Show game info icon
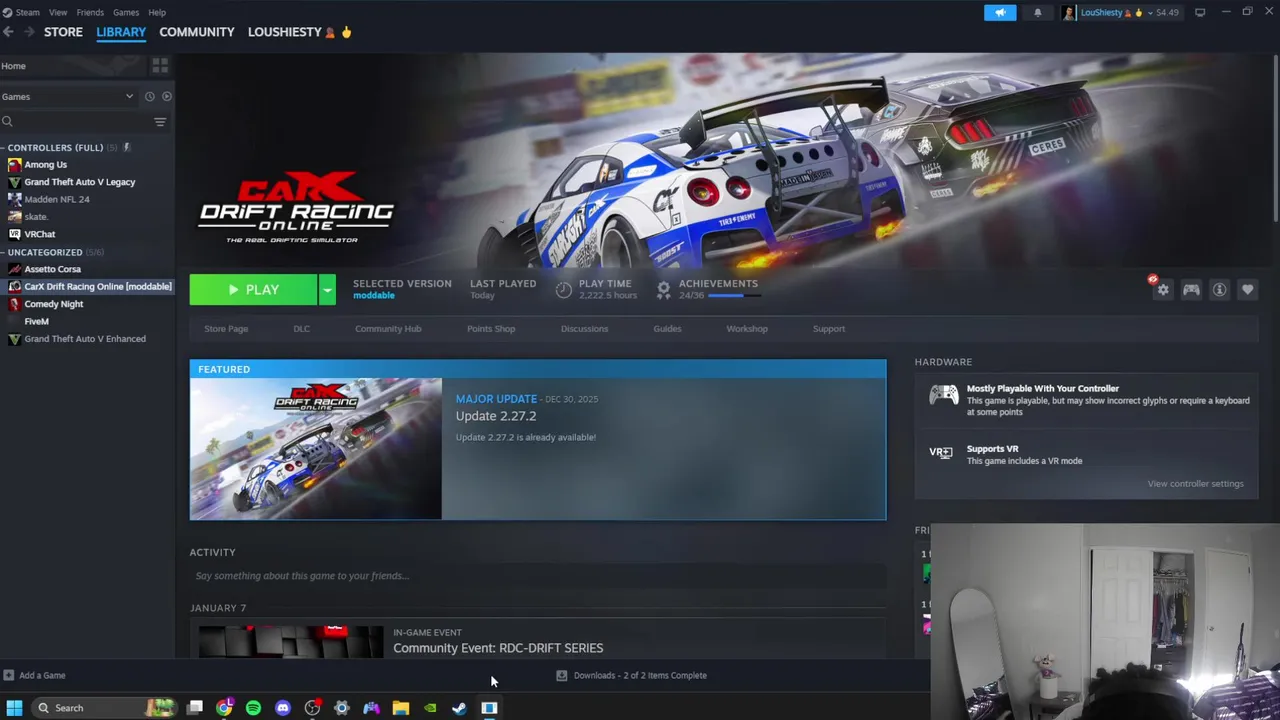This screenshot has height=720, width=1280. [x=1219, y=289]
